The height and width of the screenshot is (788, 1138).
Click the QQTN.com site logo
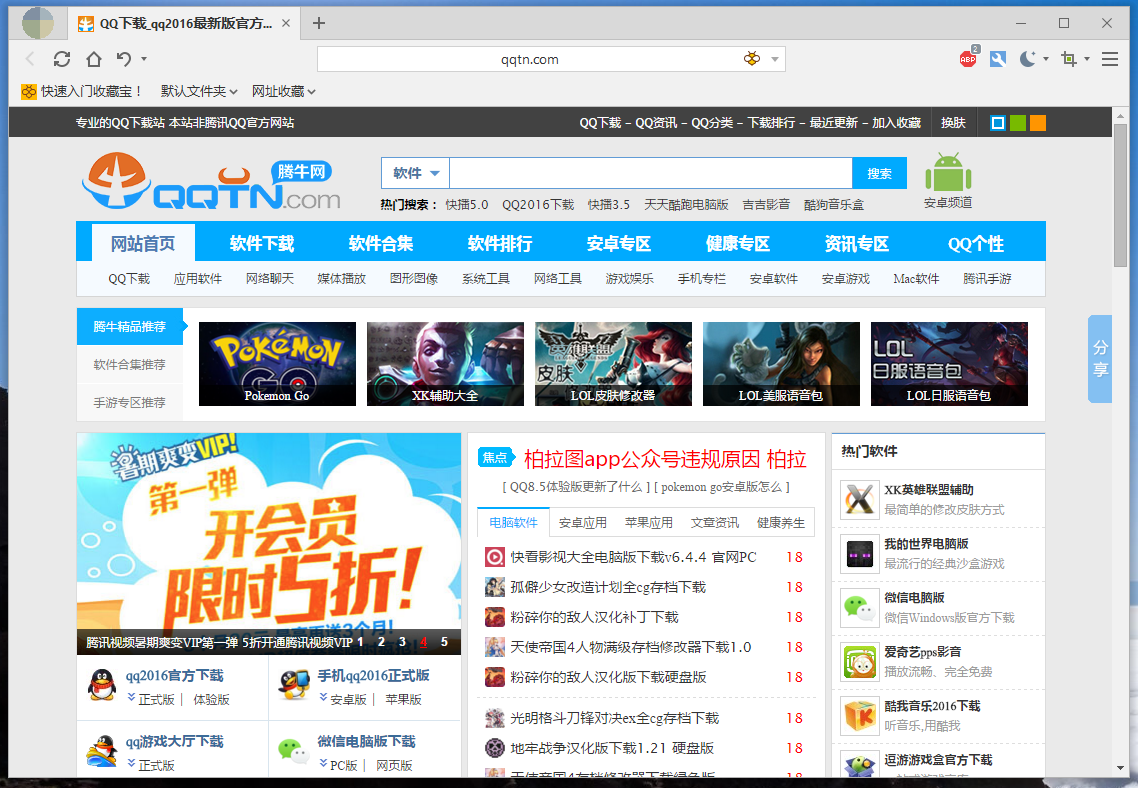coord(211,181)
